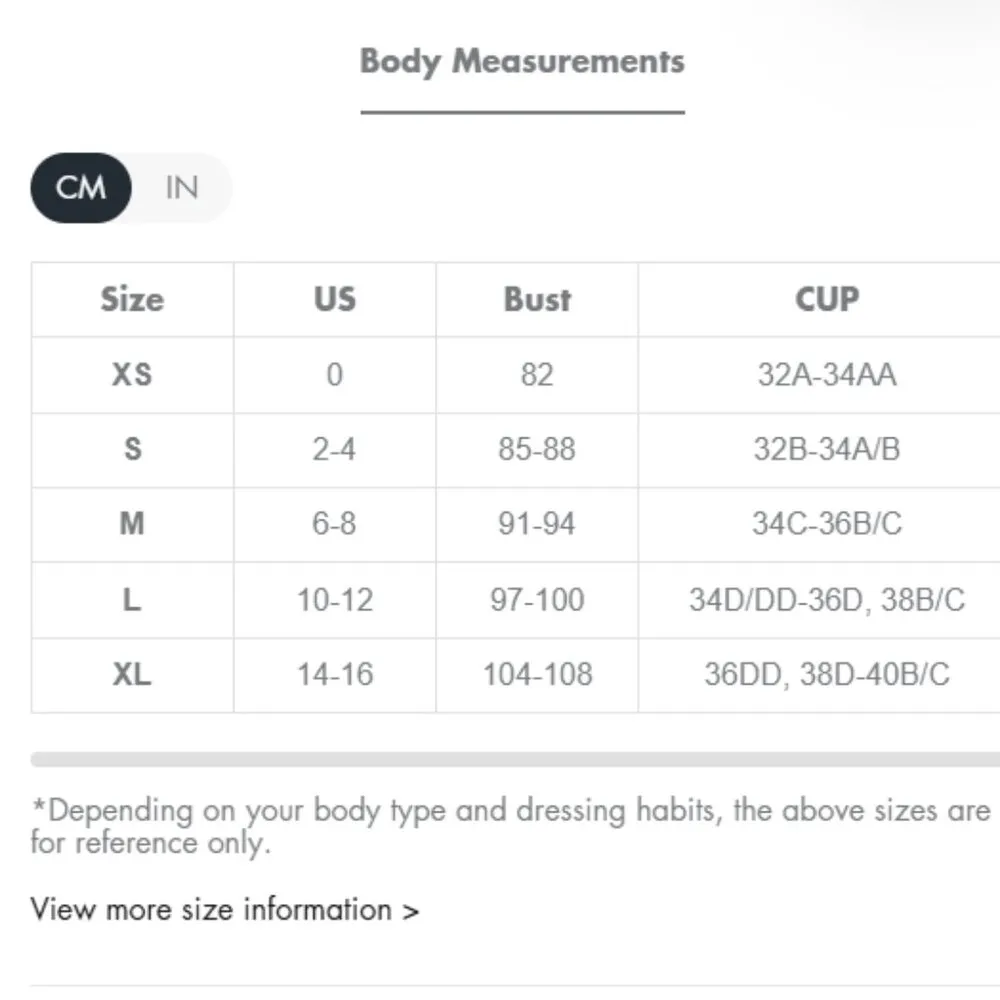The height and width of the screenshot is (1000, 1000).
Task: Click the US column header
Action: (334, 299)
